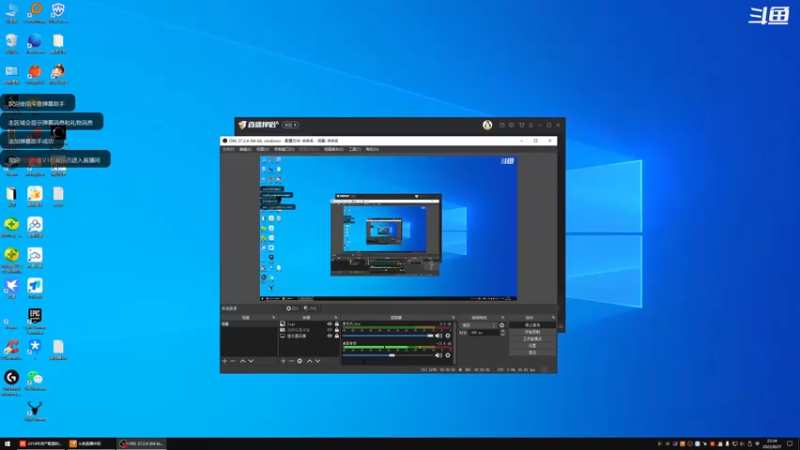Open the deer-head desktop icon
Image resolution: width=800 pixels, height=450 pixels.
pos(35,412)
